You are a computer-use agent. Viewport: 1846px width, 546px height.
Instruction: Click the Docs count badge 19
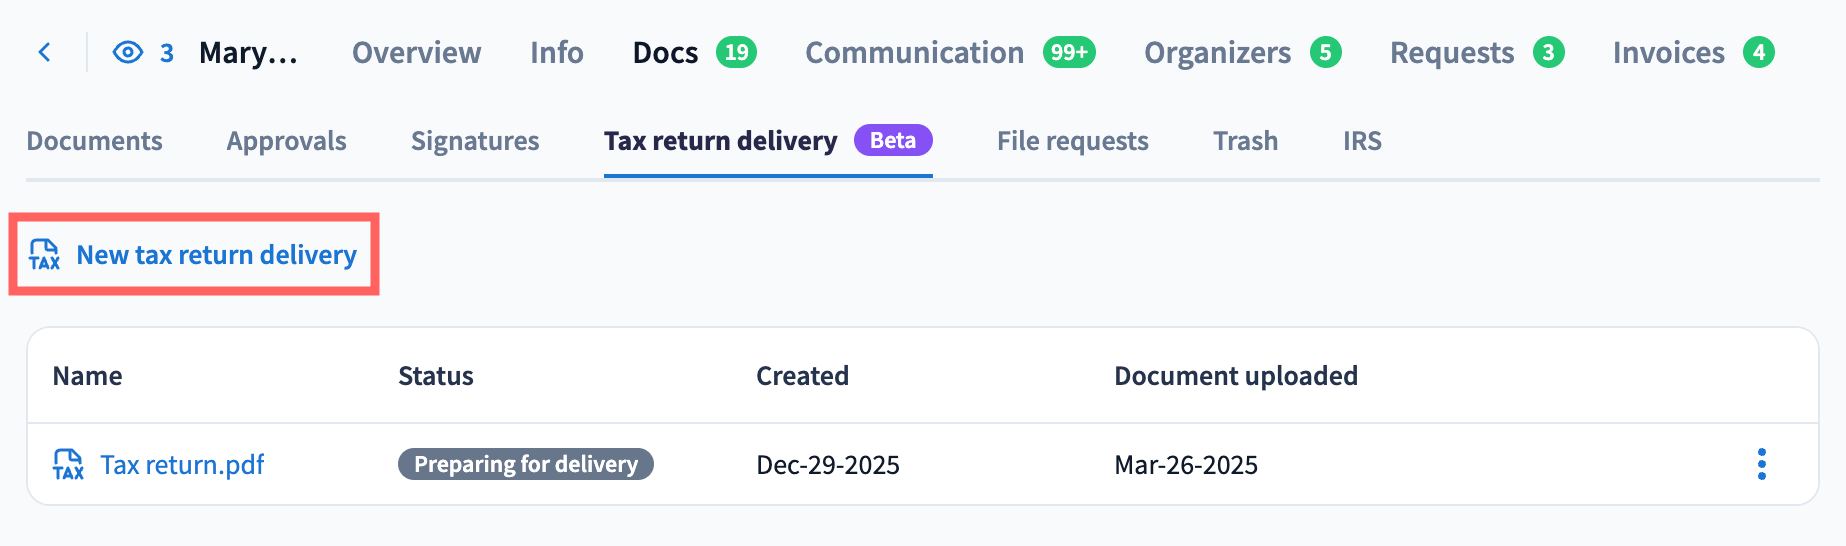(736, 52)
